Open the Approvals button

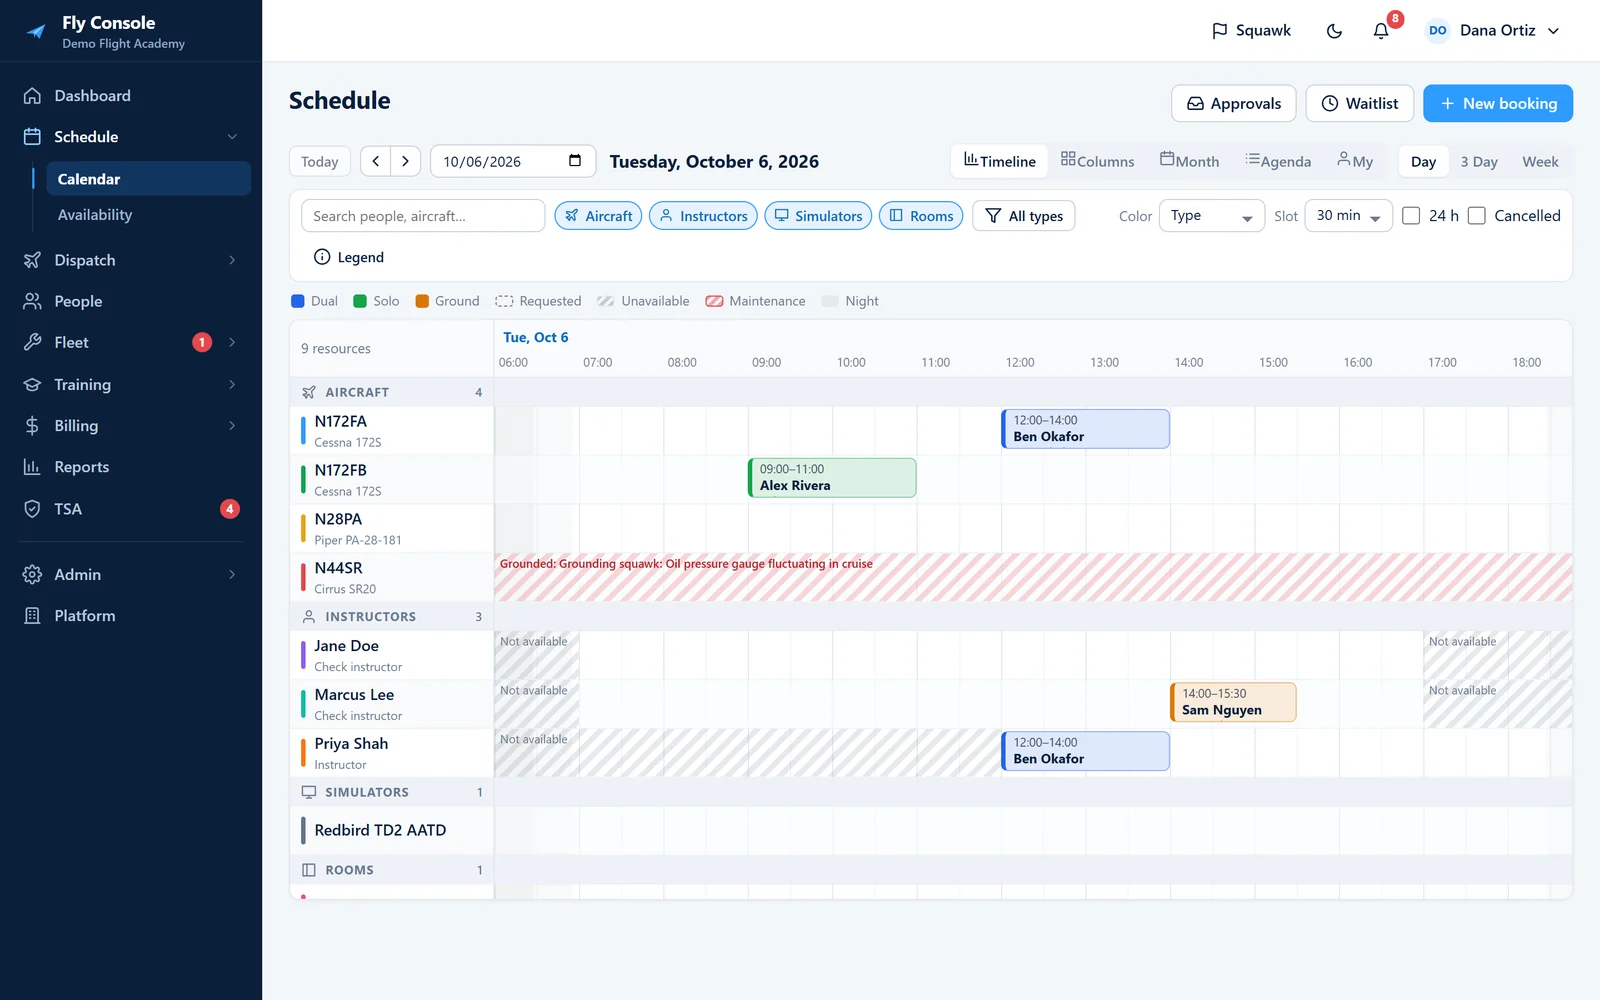pos(1233,103)
